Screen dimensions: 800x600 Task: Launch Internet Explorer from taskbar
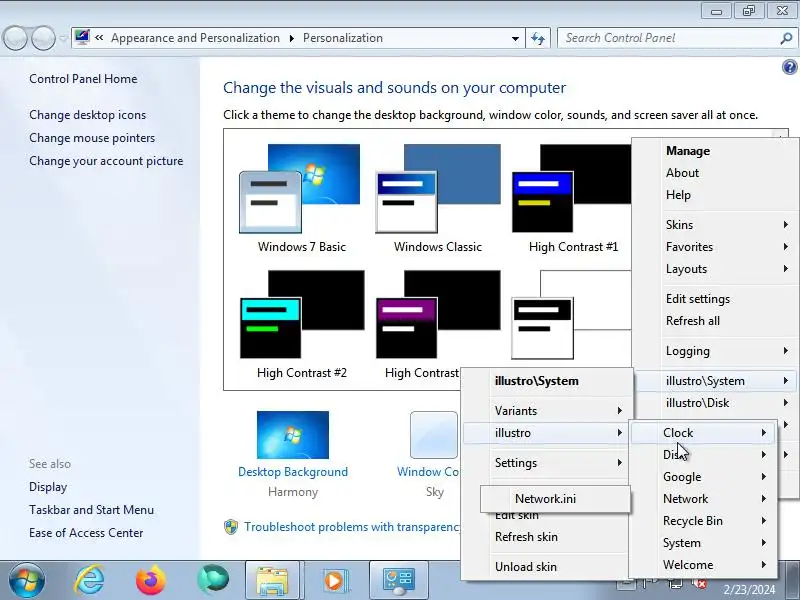[89, 580]
